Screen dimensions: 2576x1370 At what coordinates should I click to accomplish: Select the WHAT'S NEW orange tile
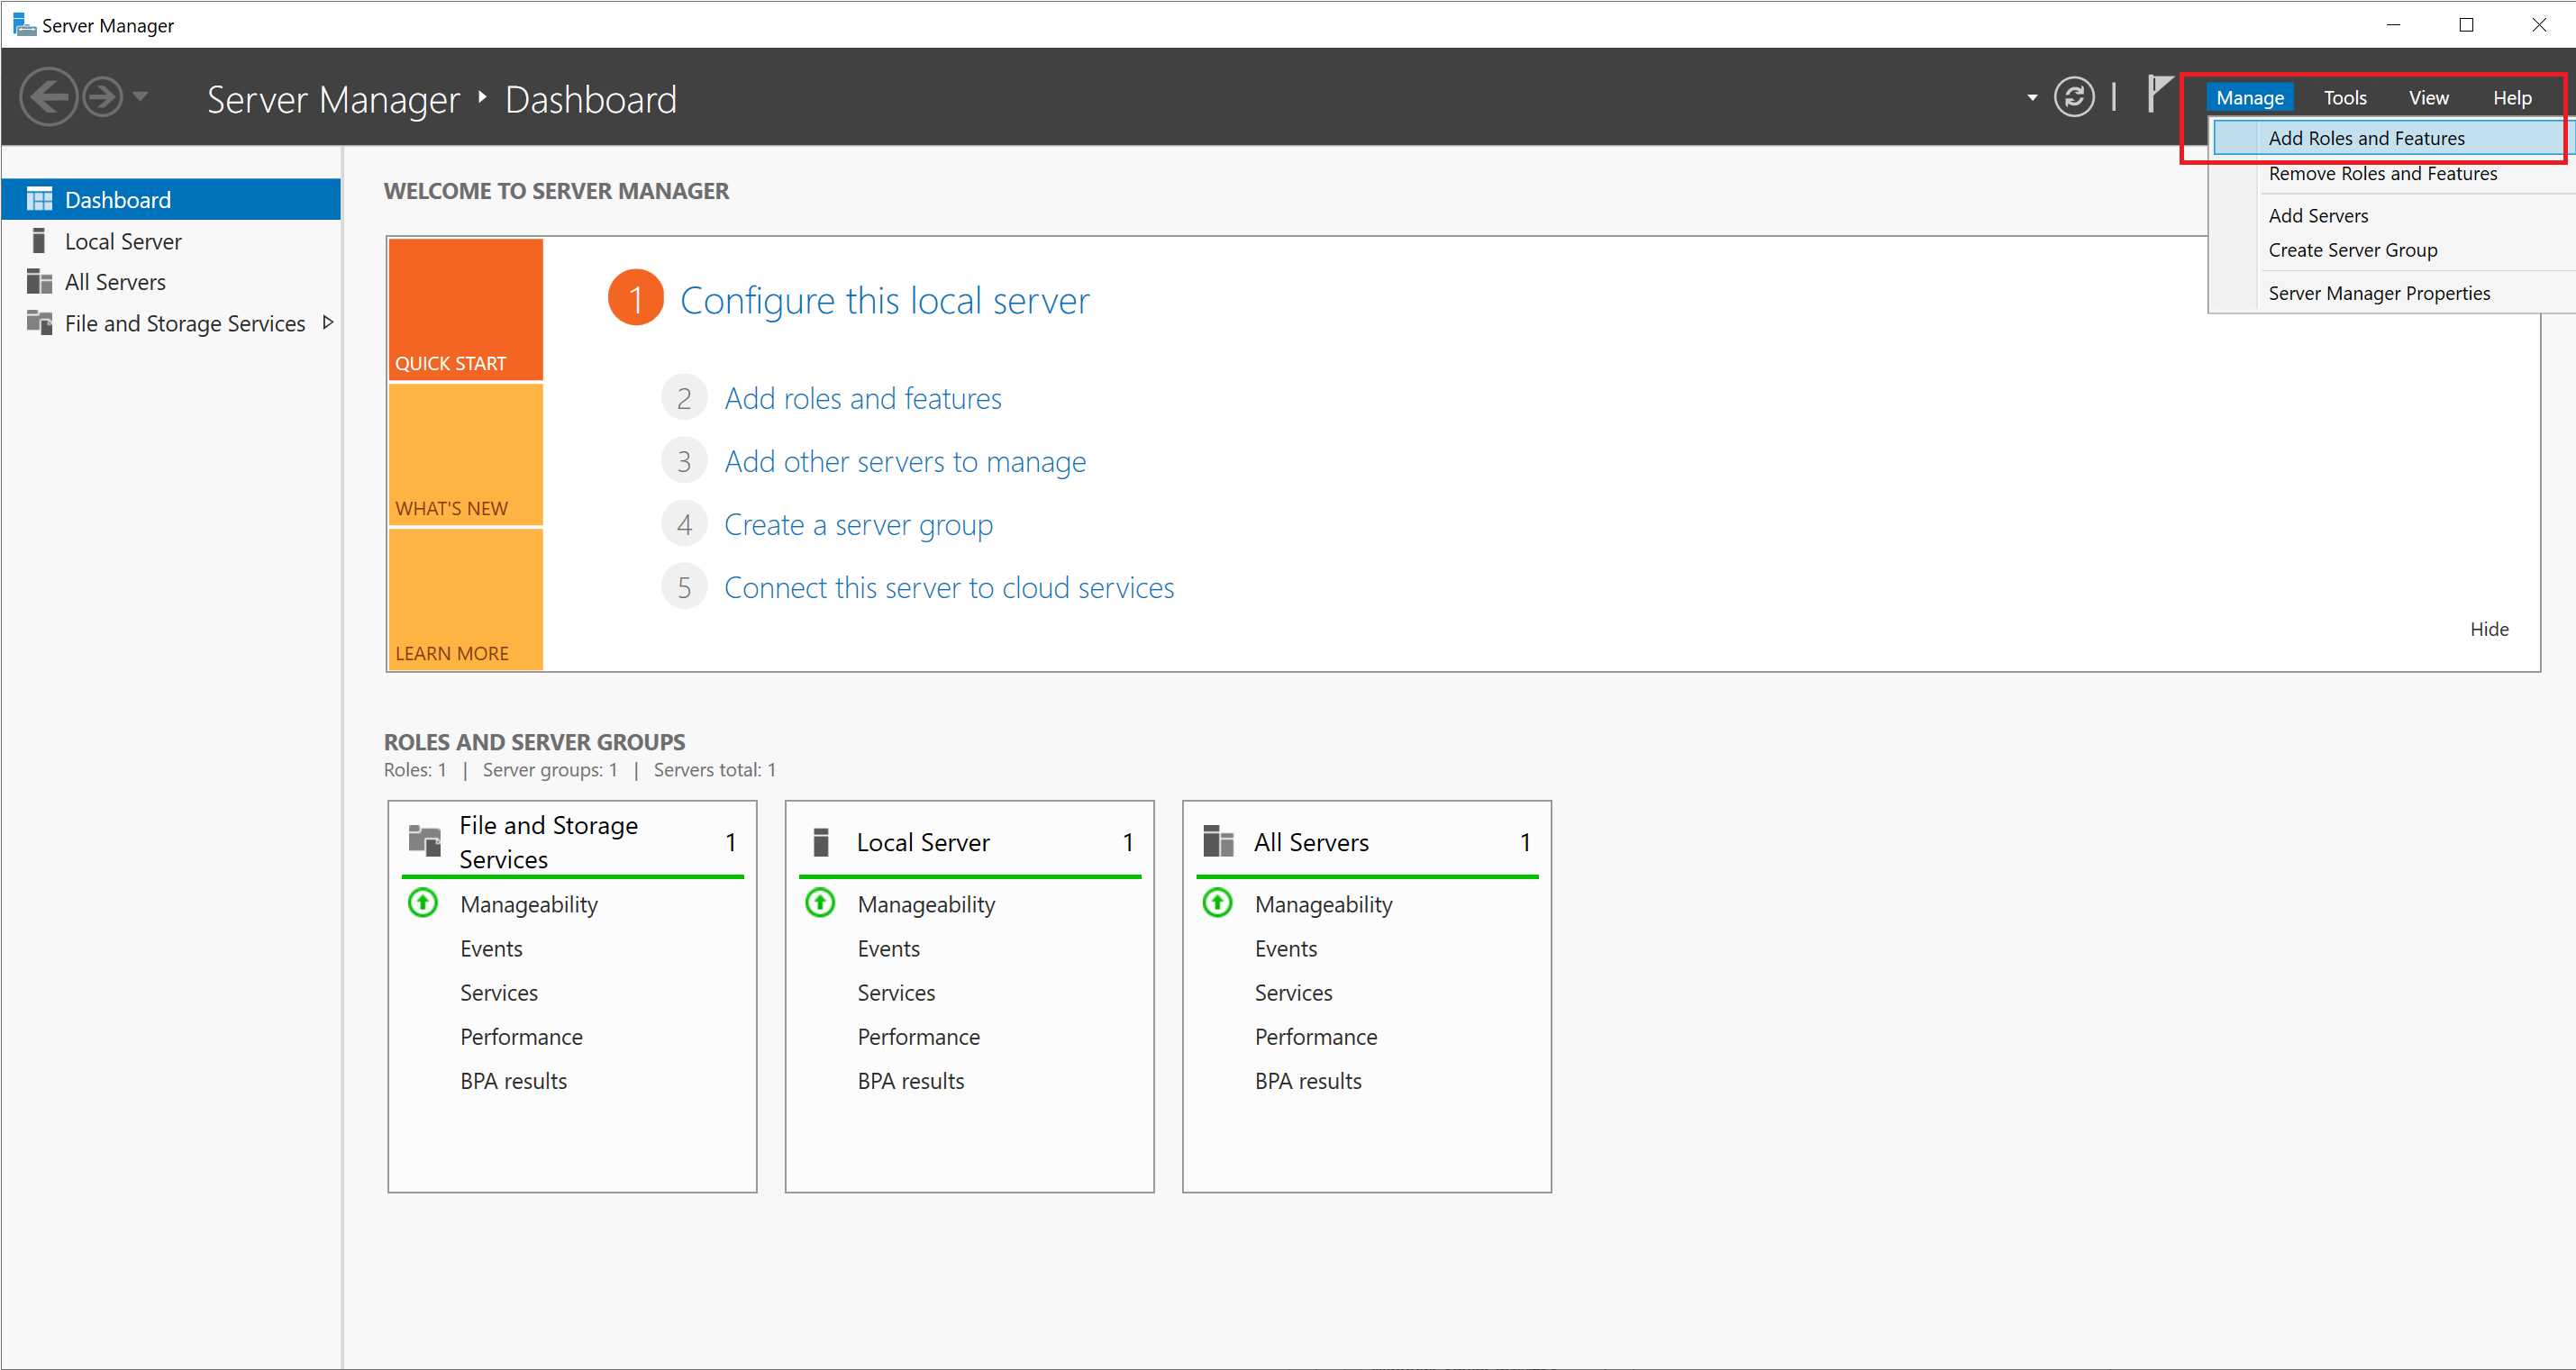point(465,455)
